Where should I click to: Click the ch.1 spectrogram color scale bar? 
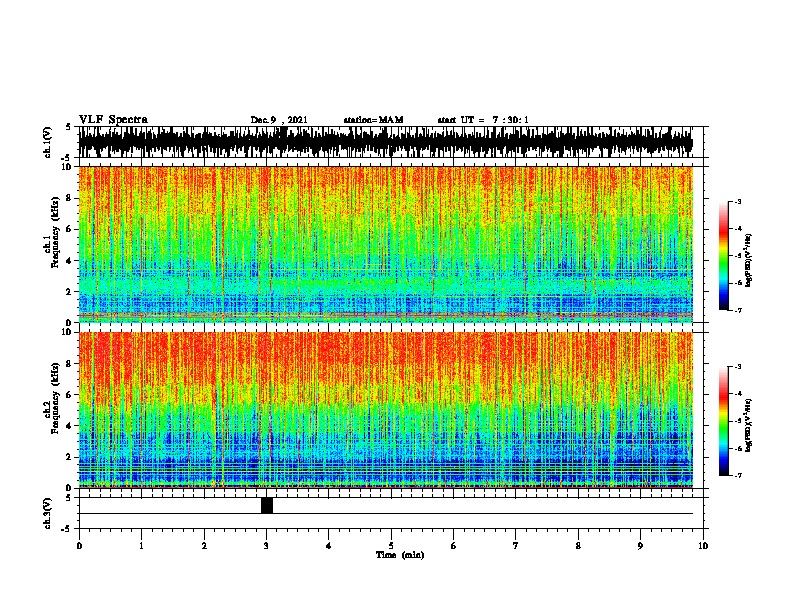coord(724,255)
